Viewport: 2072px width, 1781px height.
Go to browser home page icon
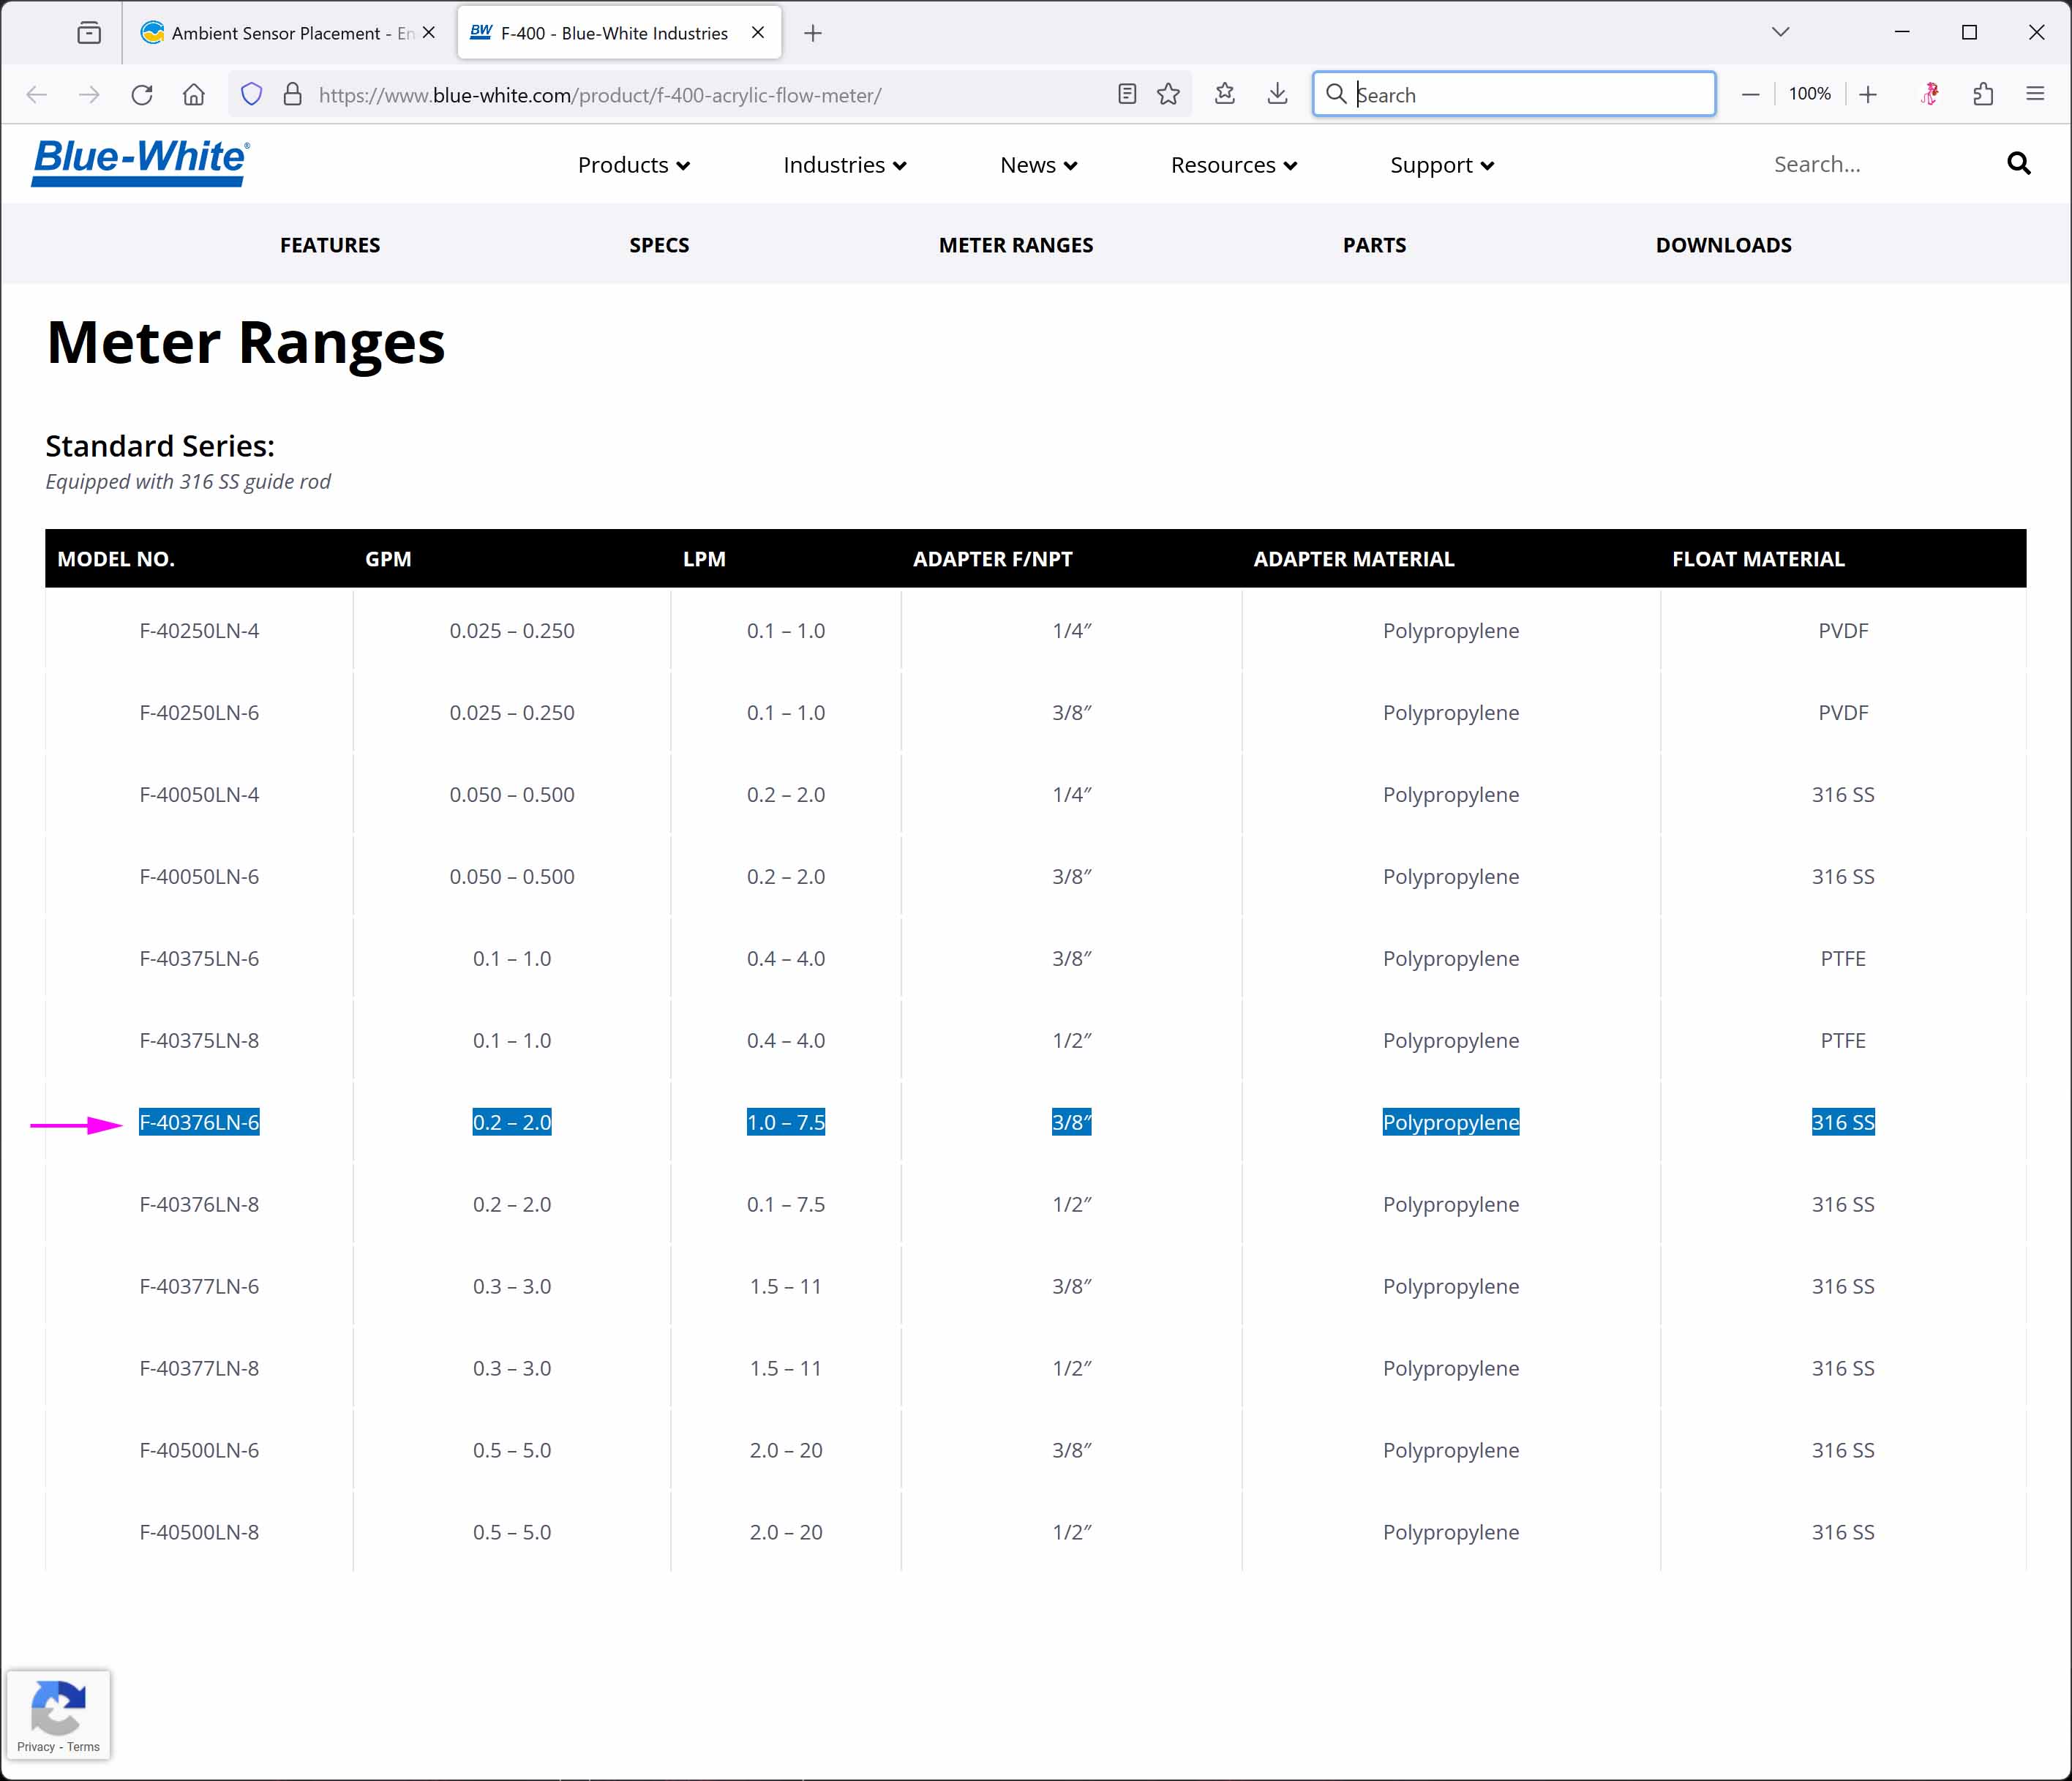[194, 95]
